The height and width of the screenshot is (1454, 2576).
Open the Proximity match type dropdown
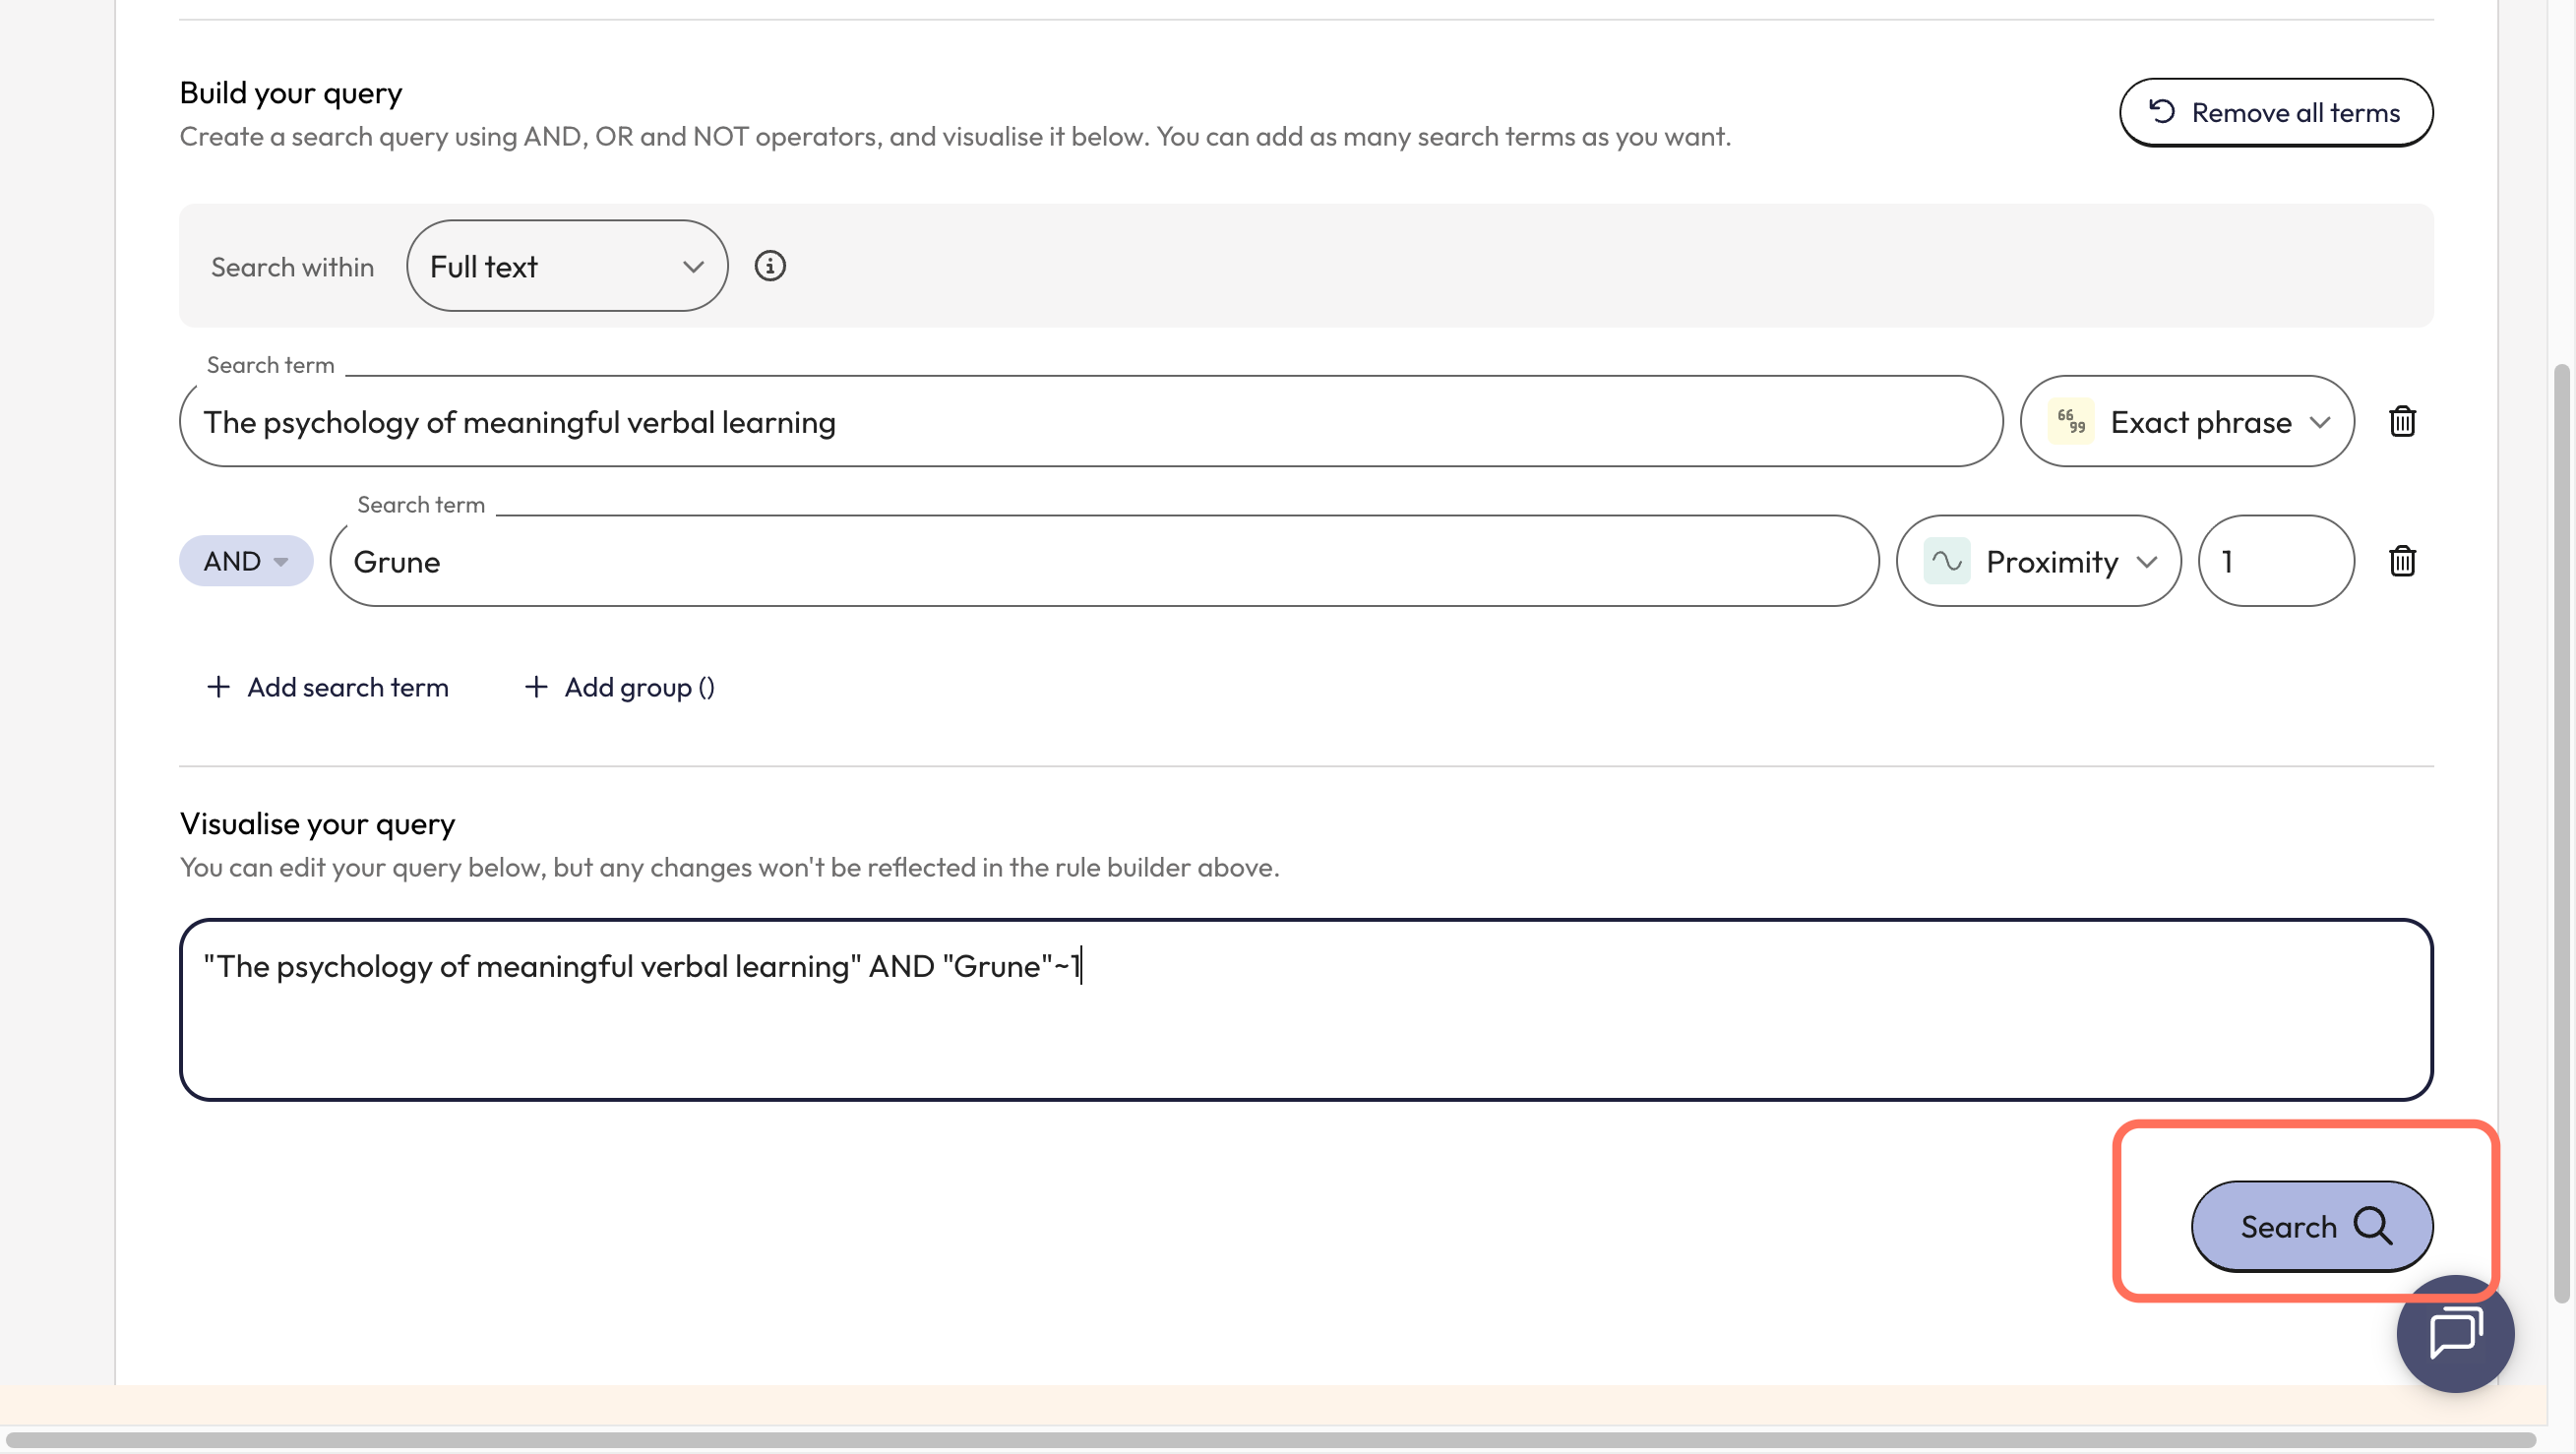pyautogui.click(x=2038, y=561)
